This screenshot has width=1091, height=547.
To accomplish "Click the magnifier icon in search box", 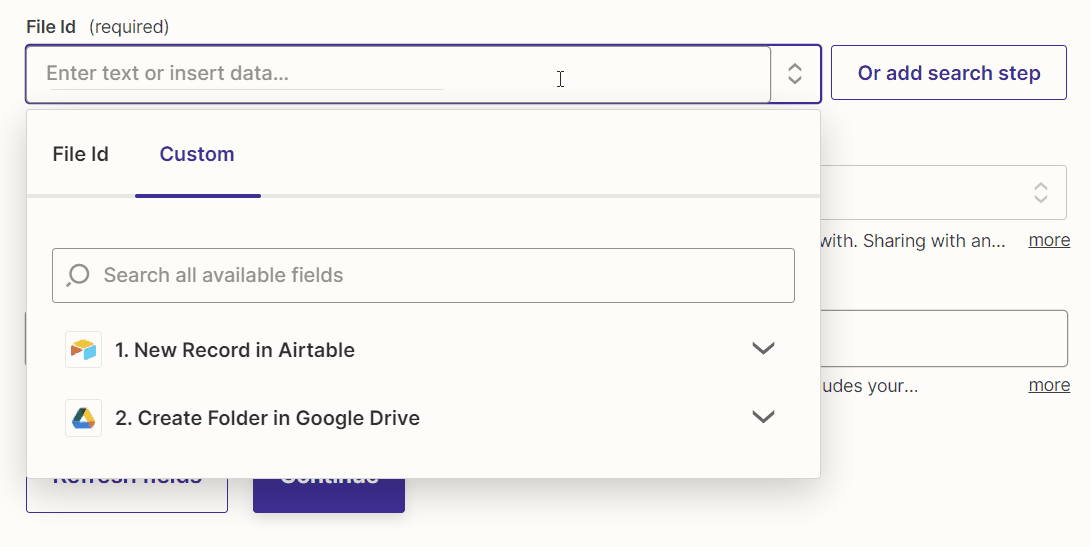I will pyautogui.click(x=78, y=275).
